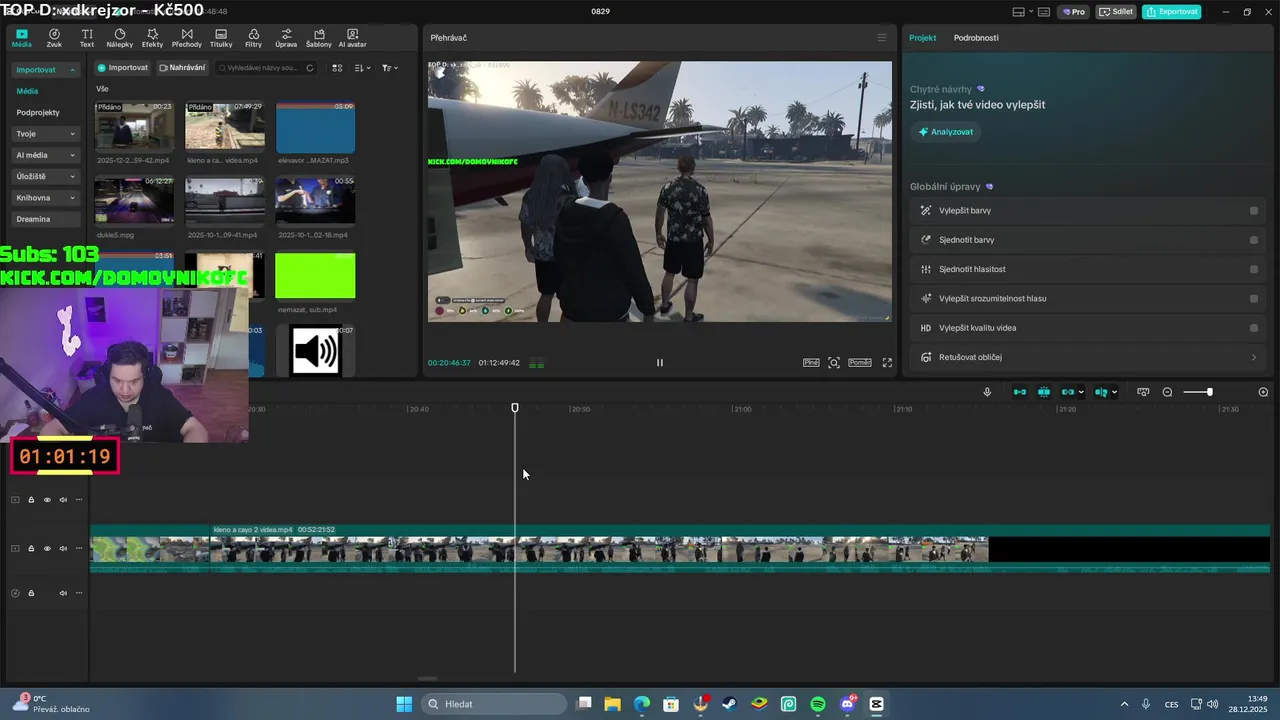The image size is (1280, 720).
Task: Click the Nahrávání record button
Action: (x=182, y=68)
